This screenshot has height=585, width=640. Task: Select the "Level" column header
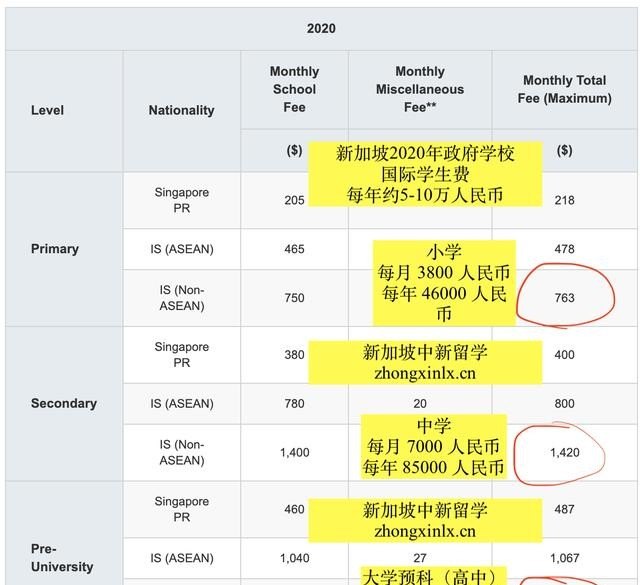[x=47, y=110]
